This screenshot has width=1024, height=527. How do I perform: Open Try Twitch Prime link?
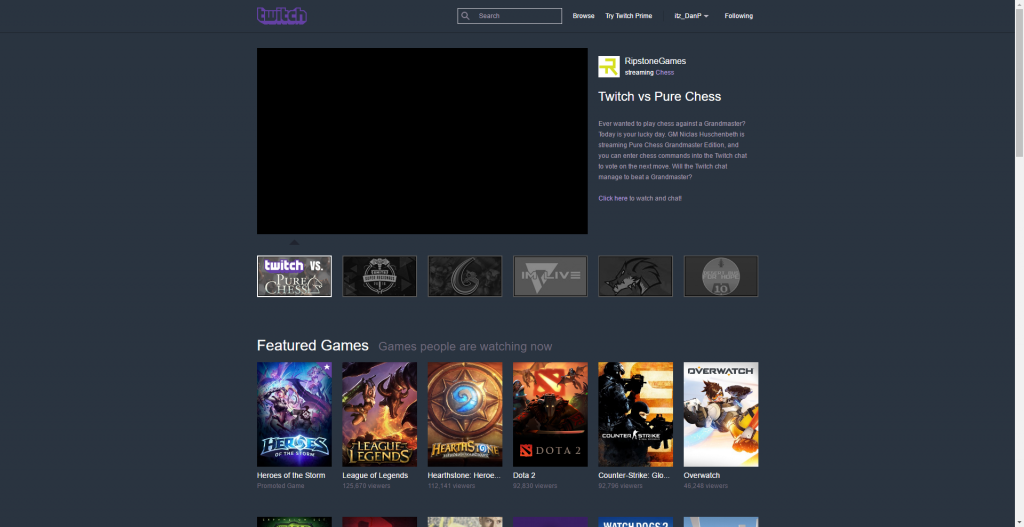point(628,16)
